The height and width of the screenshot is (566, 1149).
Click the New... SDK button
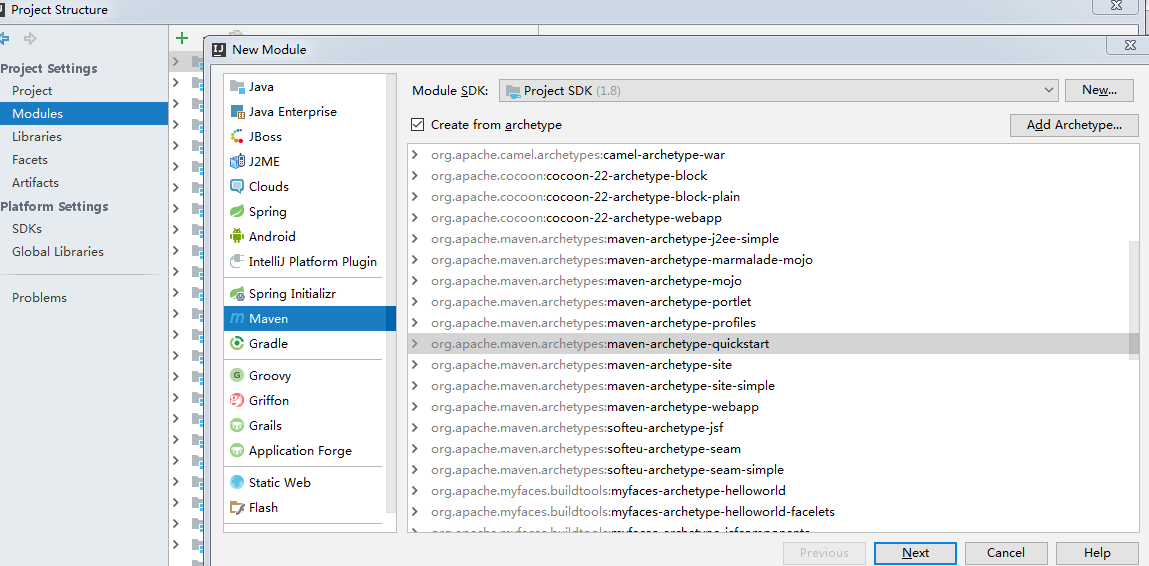1099,91
